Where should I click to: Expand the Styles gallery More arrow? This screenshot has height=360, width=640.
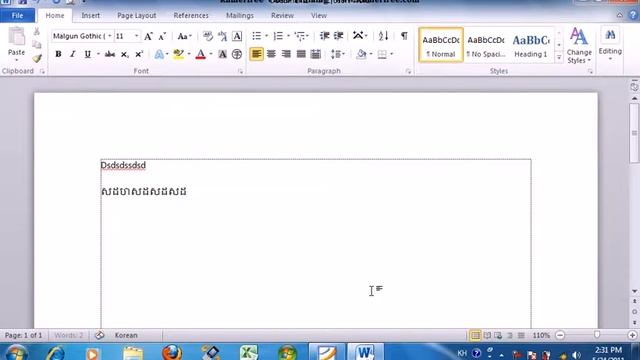pyautogui.click(x=559, y=58)
